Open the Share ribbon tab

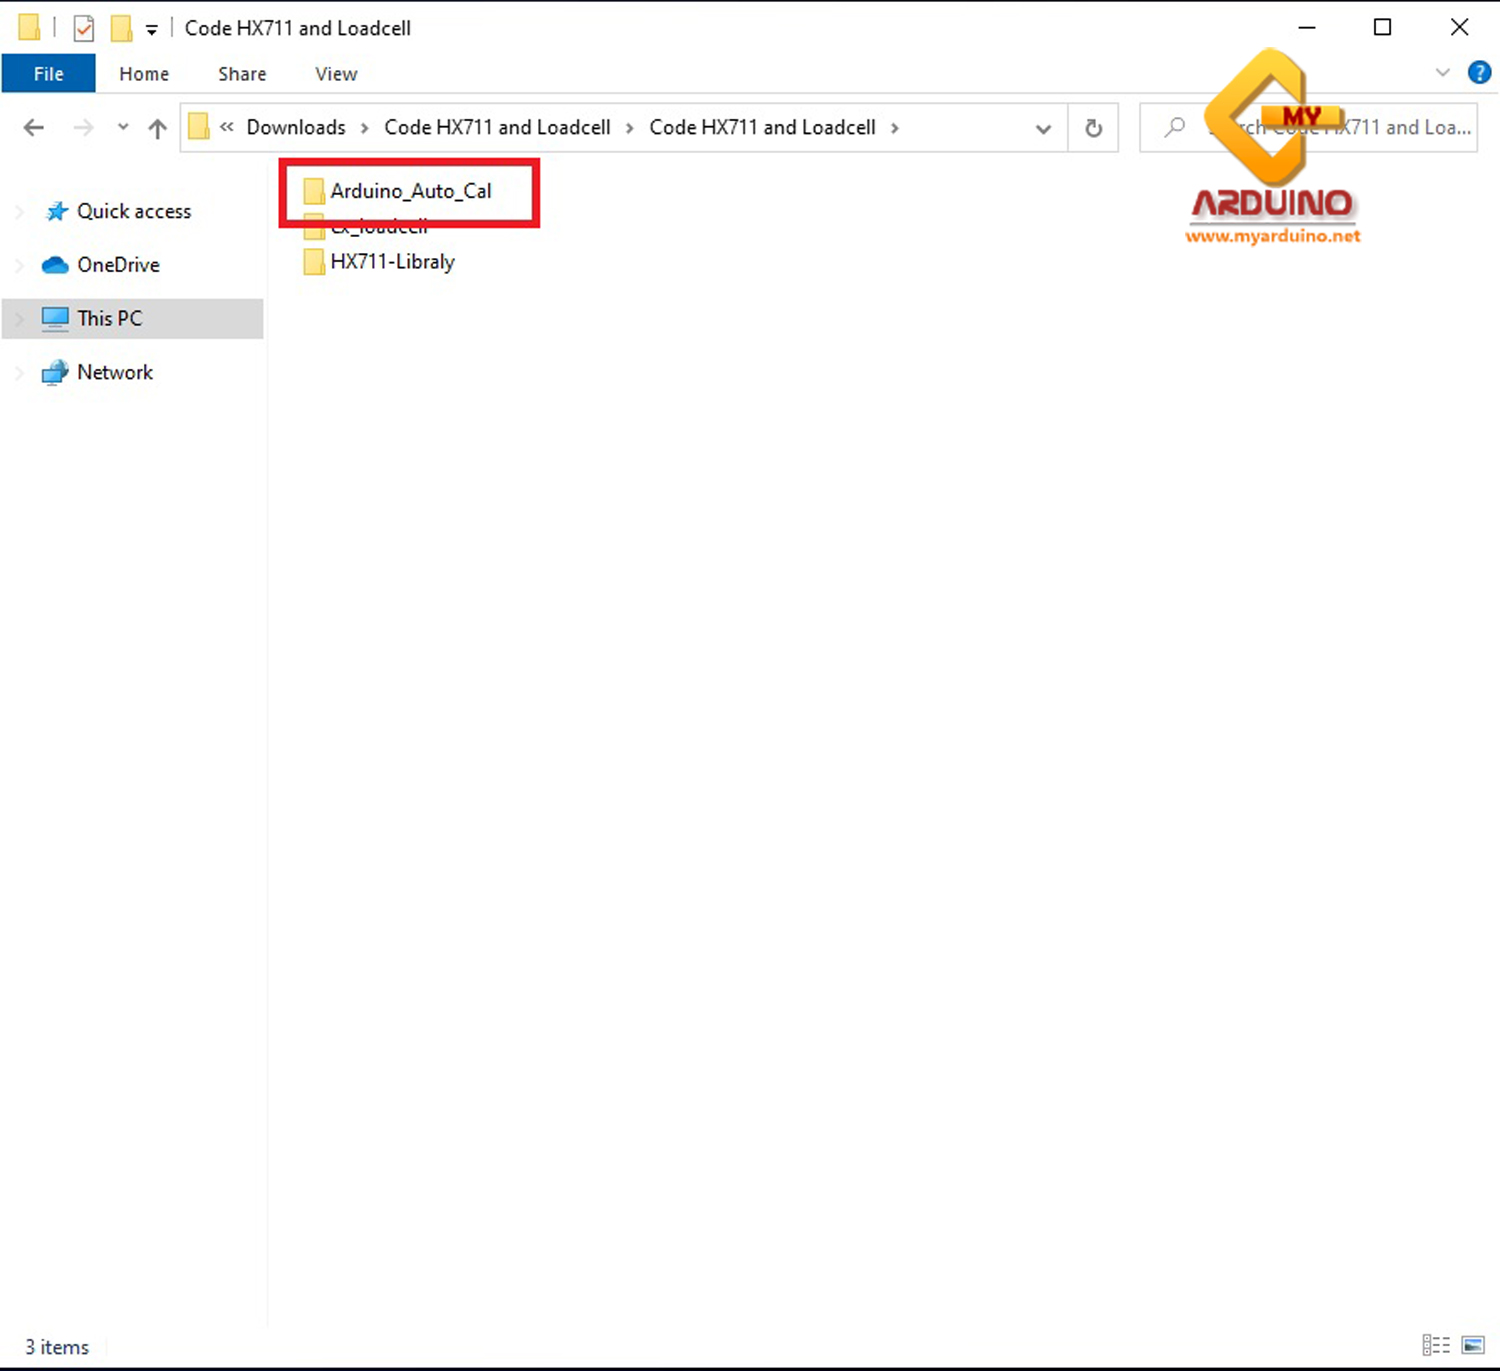[x=242, y=74]
